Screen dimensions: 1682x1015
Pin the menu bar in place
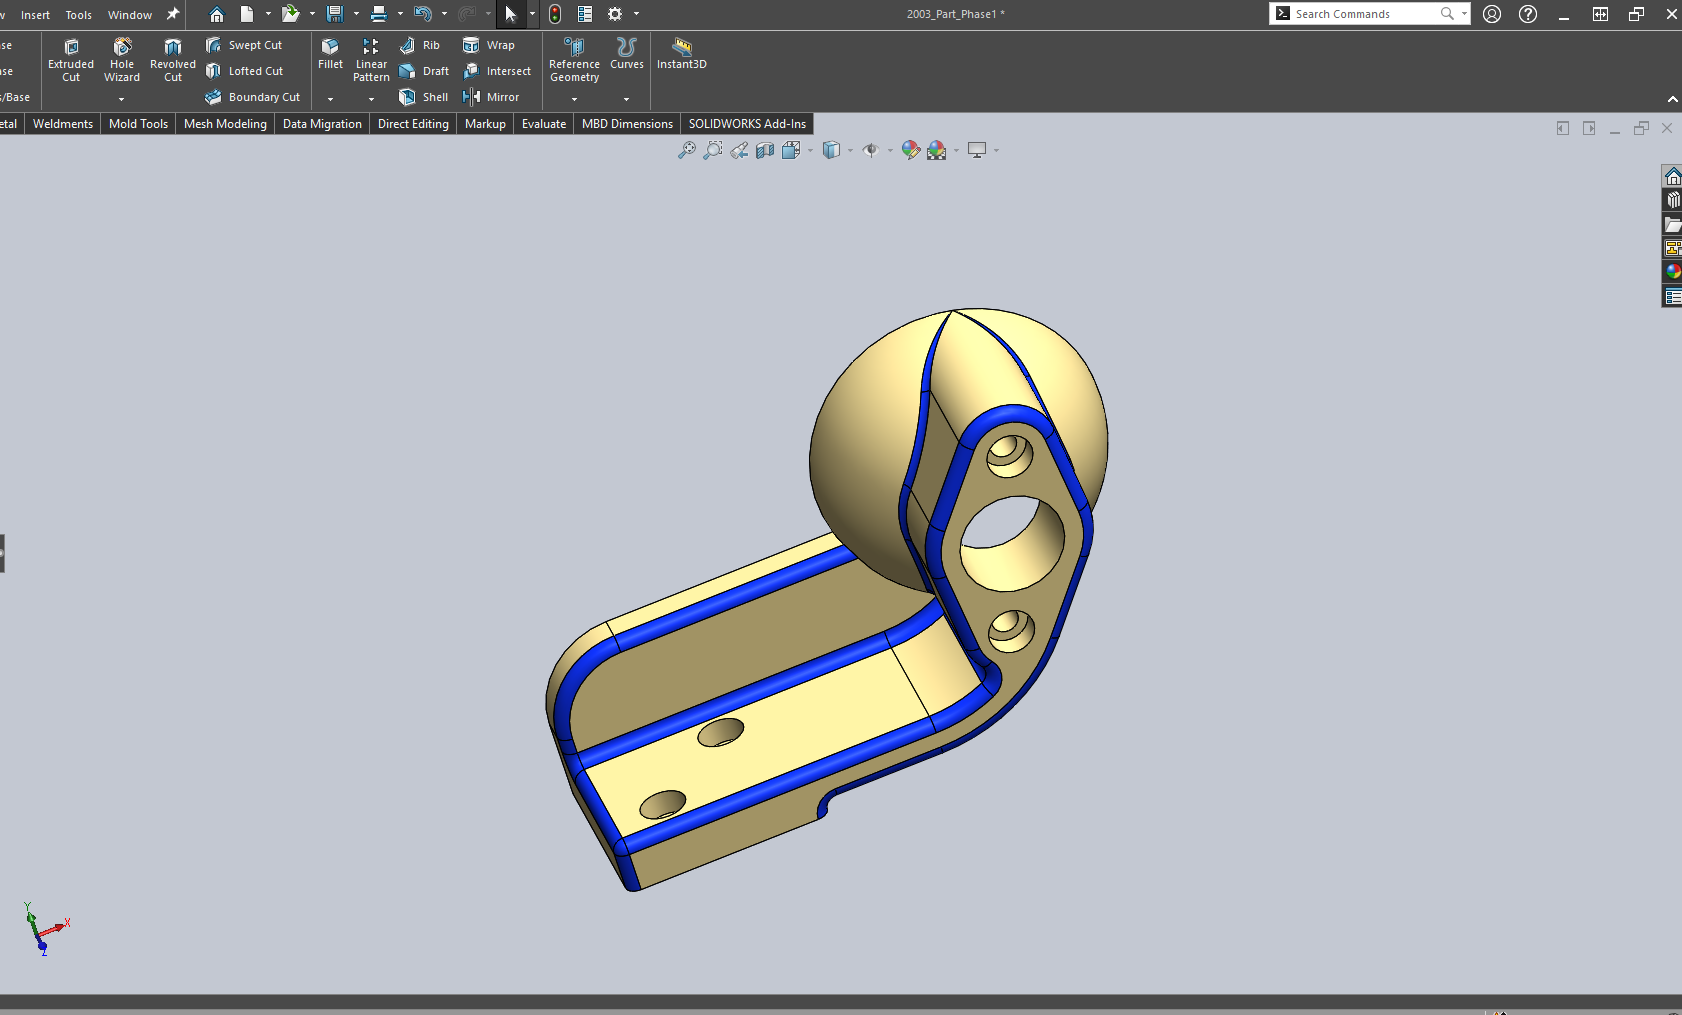pos(172,14)
